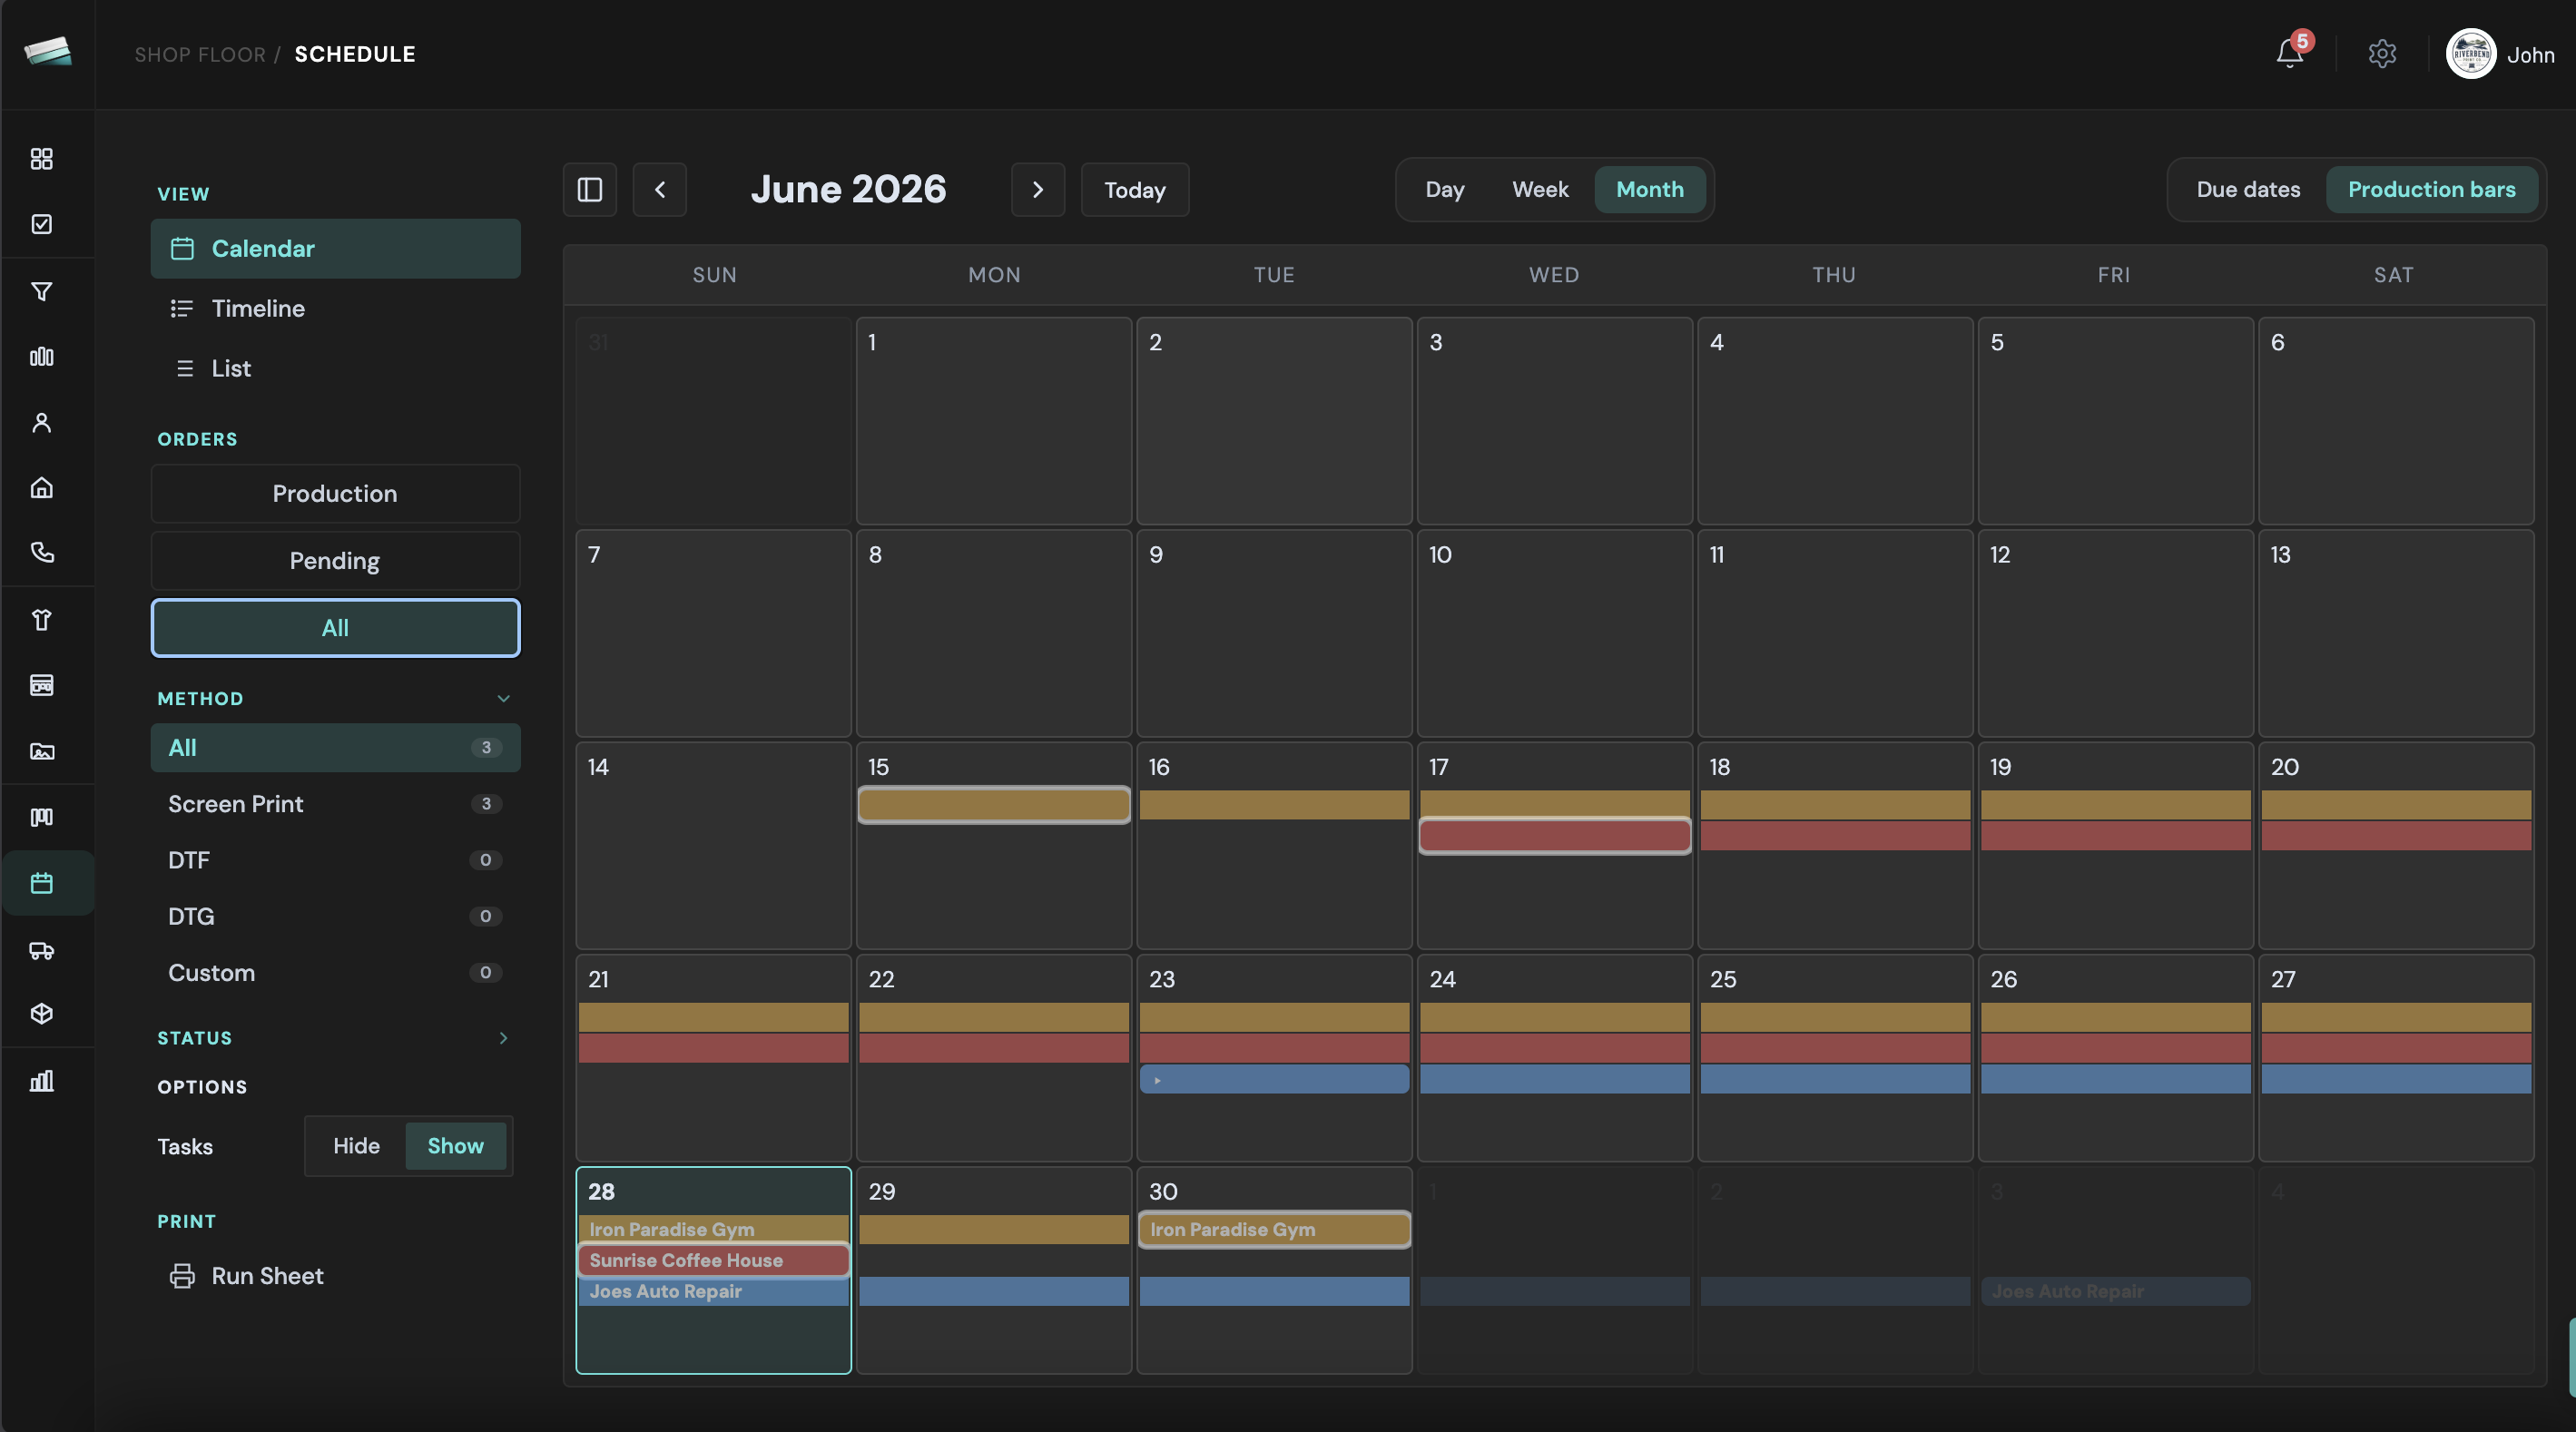Filter orders by Production
This screenshot has width=2576, height=1432.
point(335,494)
